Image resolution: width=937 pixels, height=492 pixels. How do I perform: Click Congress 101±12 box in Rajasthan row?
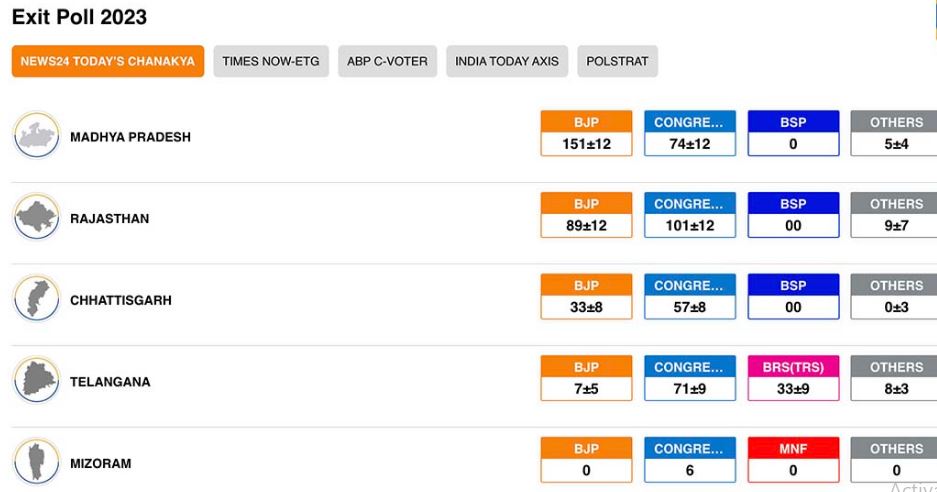click(x=690, y=216)
